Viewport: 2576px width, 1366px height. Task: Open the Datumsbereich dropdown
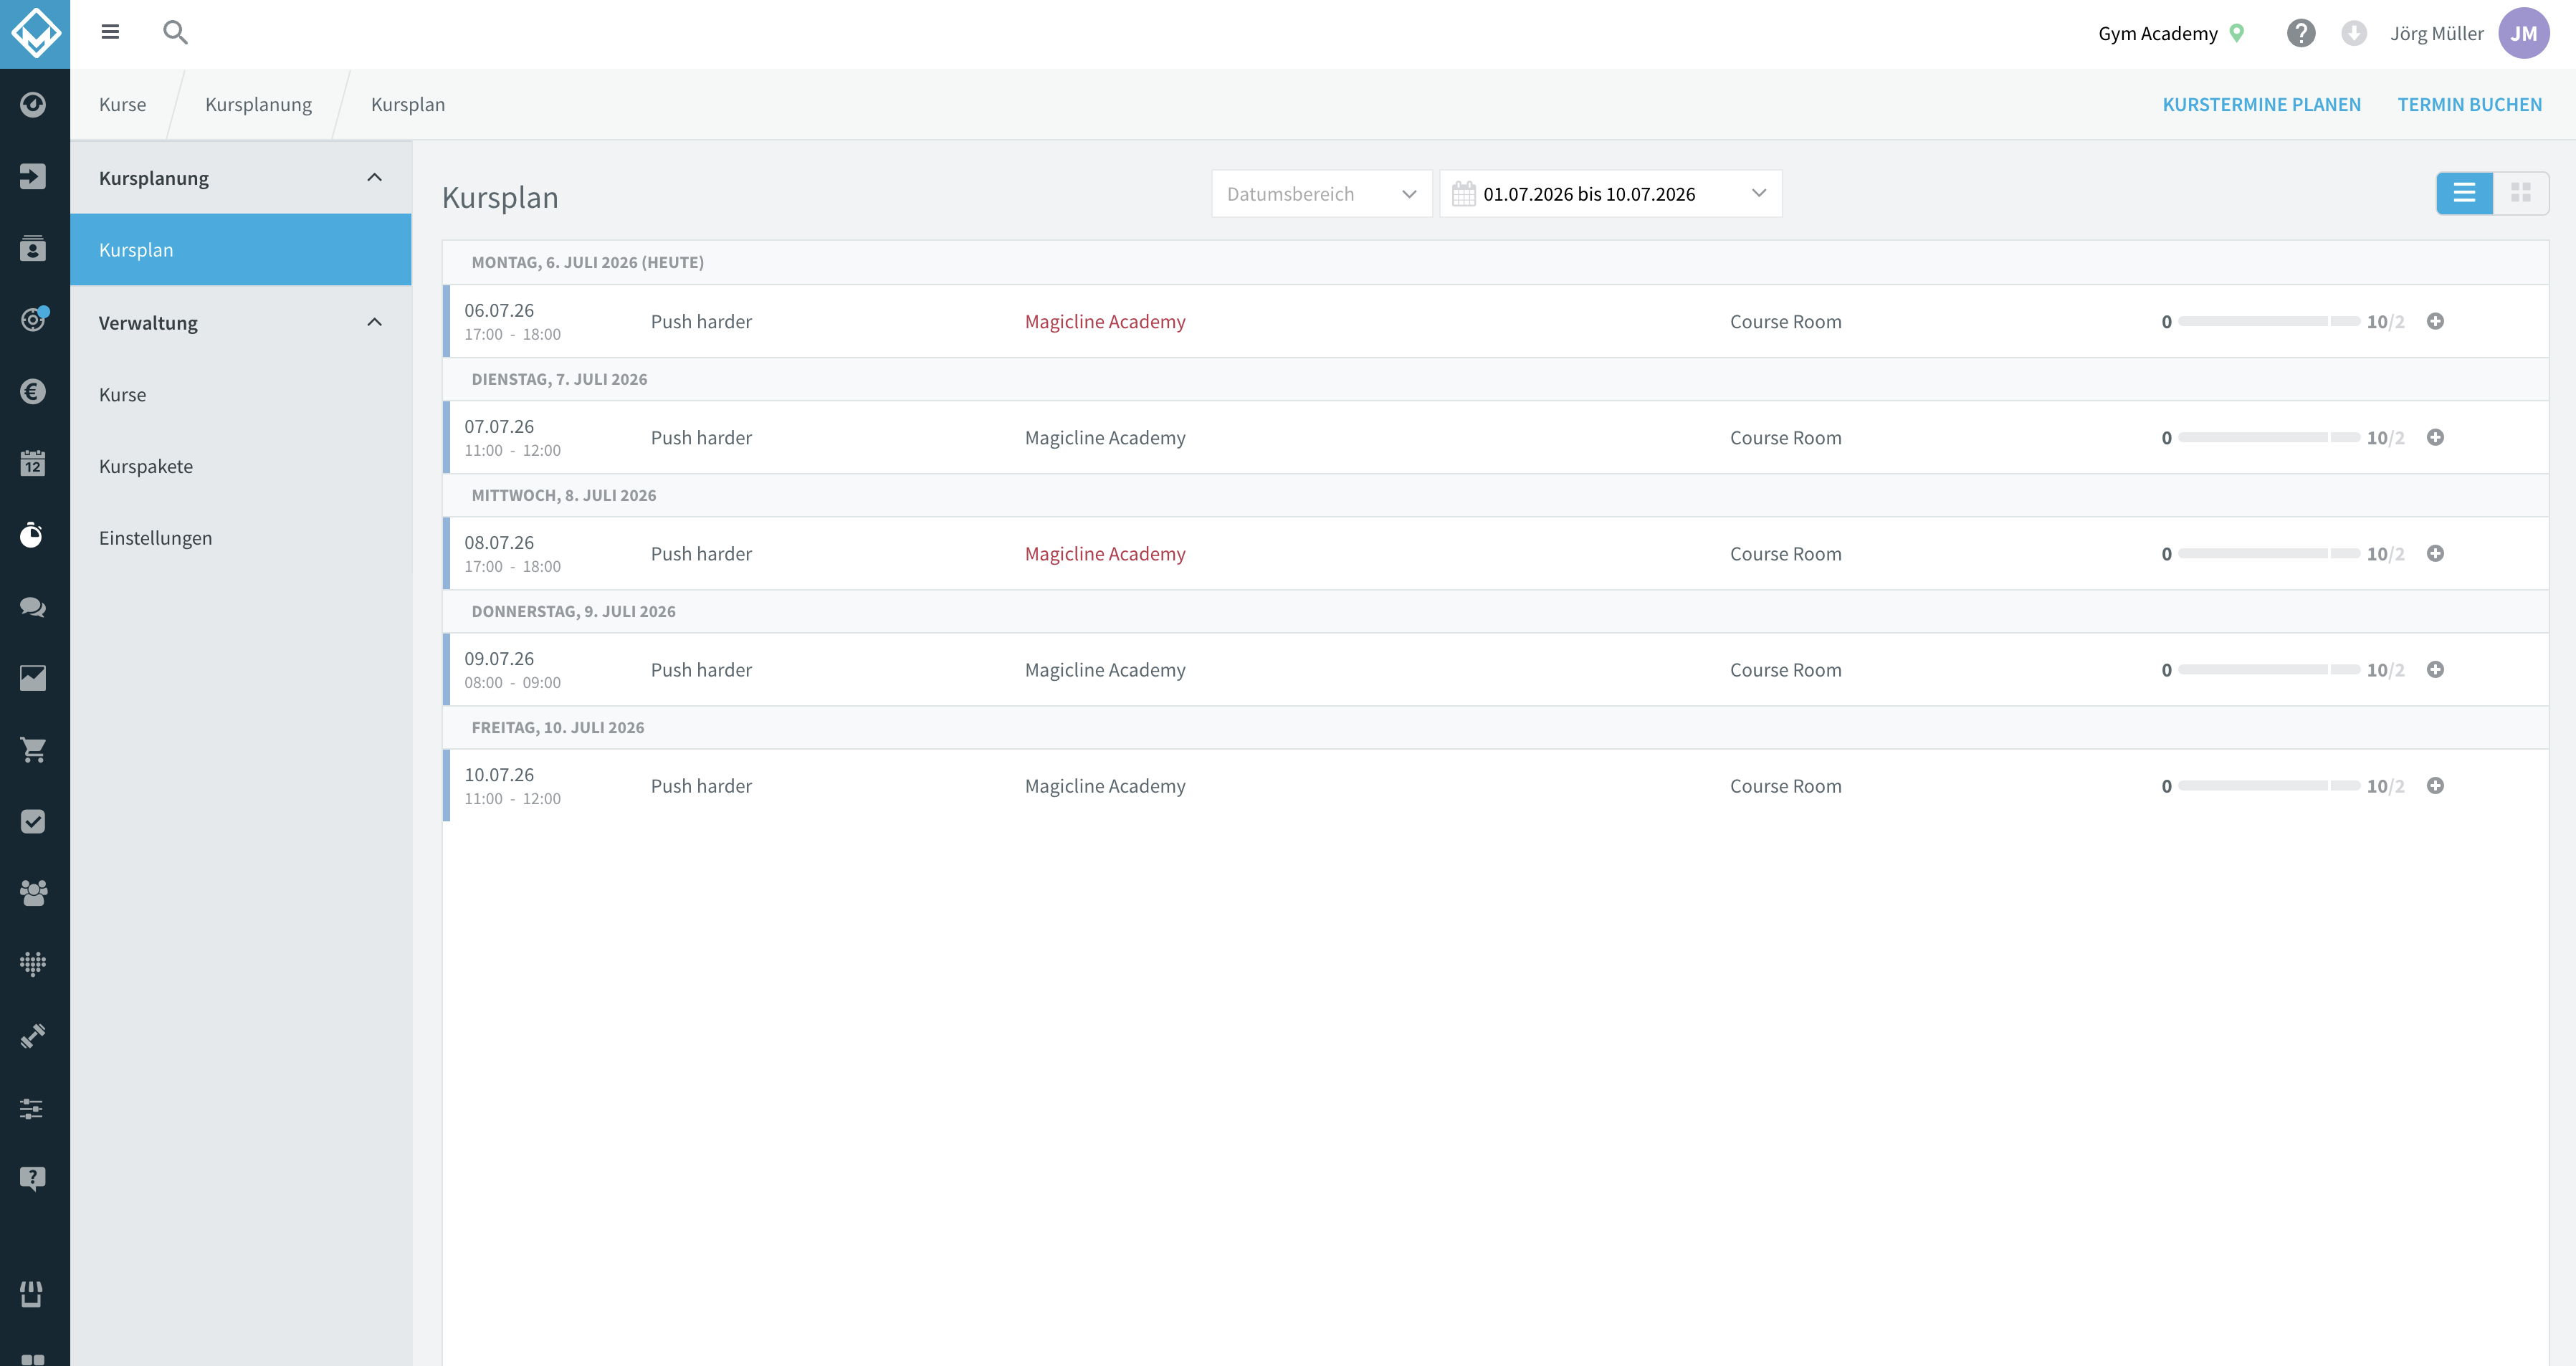click(1321, 194)
